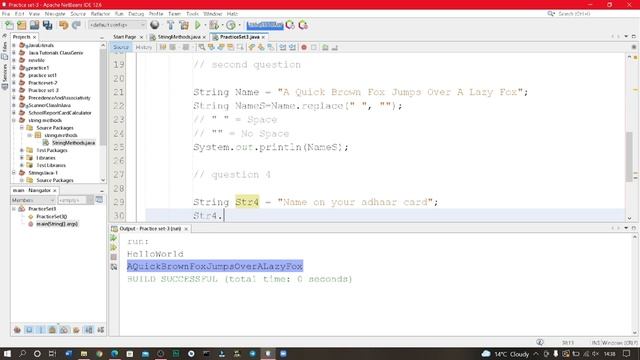Open the notification center in the system tray
The image size is (640, 360).
click(627, 353)
